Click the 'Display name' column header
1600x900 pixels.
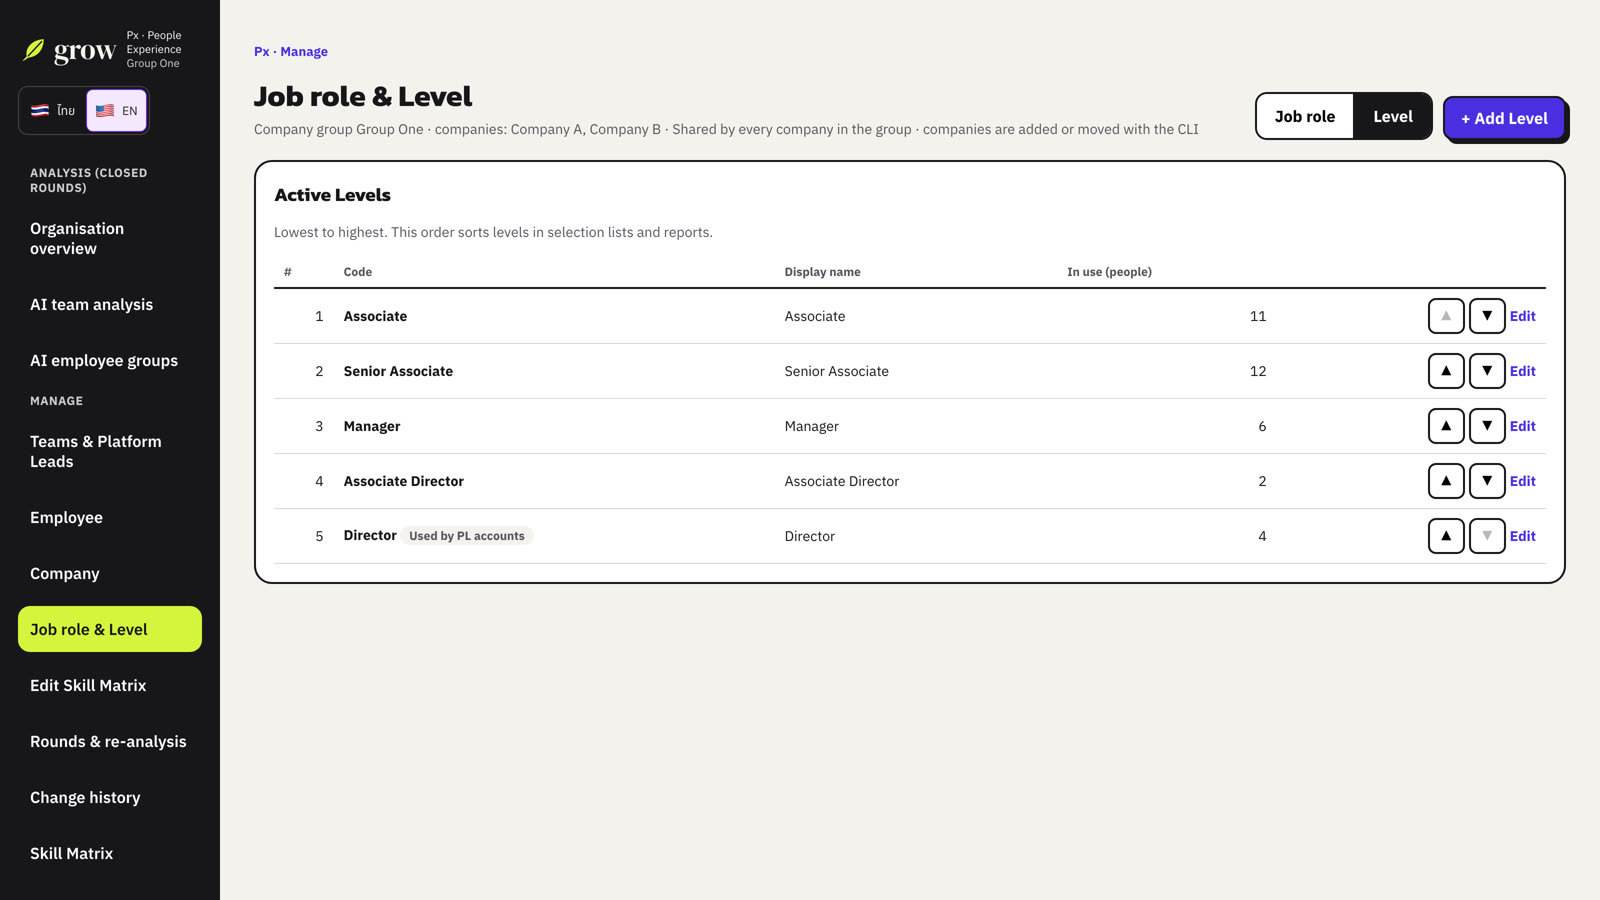(x=822, y=272)
